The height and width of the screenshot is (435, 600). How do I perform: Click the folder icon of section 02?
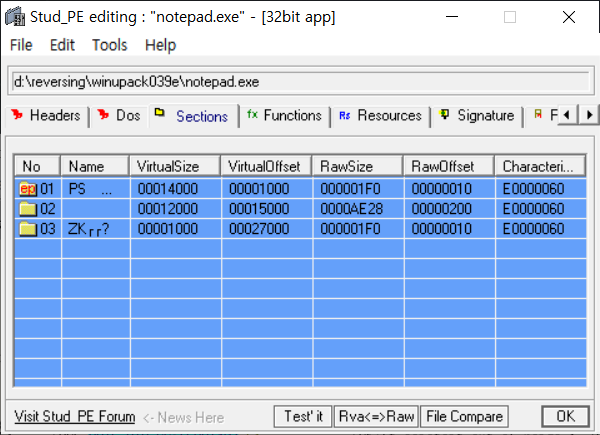[28, 209]
